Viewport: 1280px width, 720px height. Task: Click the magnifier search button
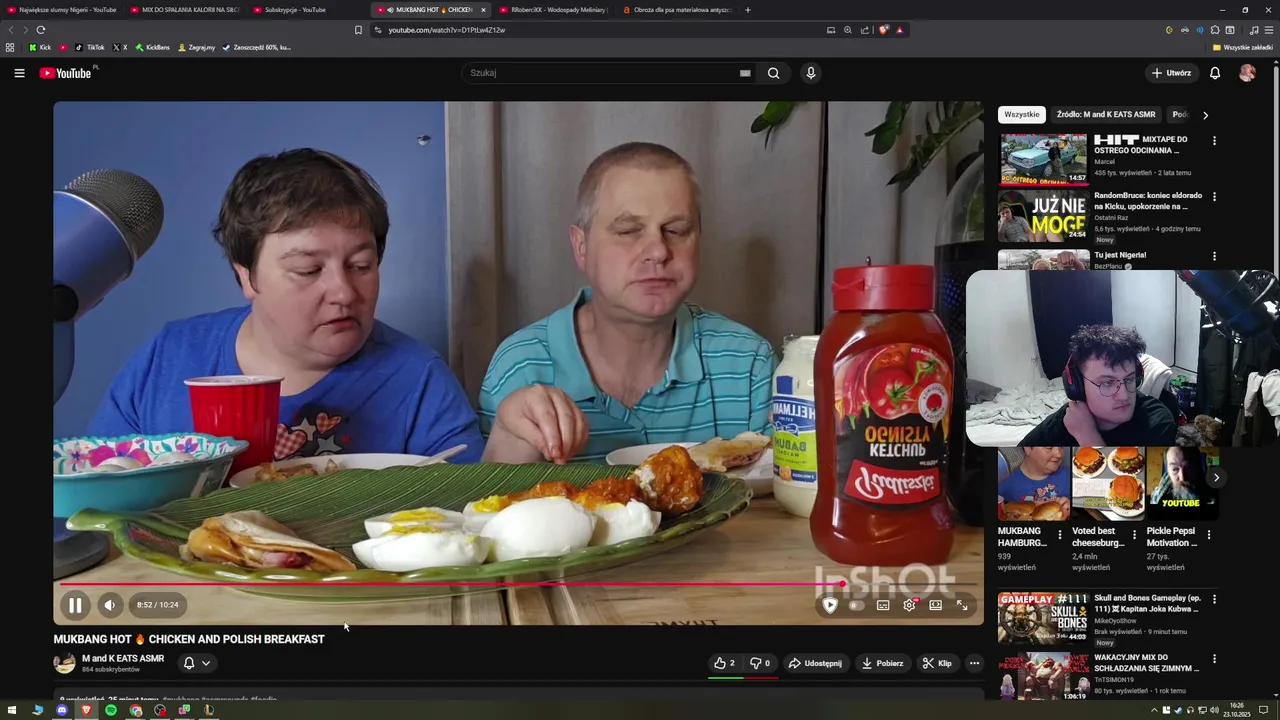tap(773, 73)
